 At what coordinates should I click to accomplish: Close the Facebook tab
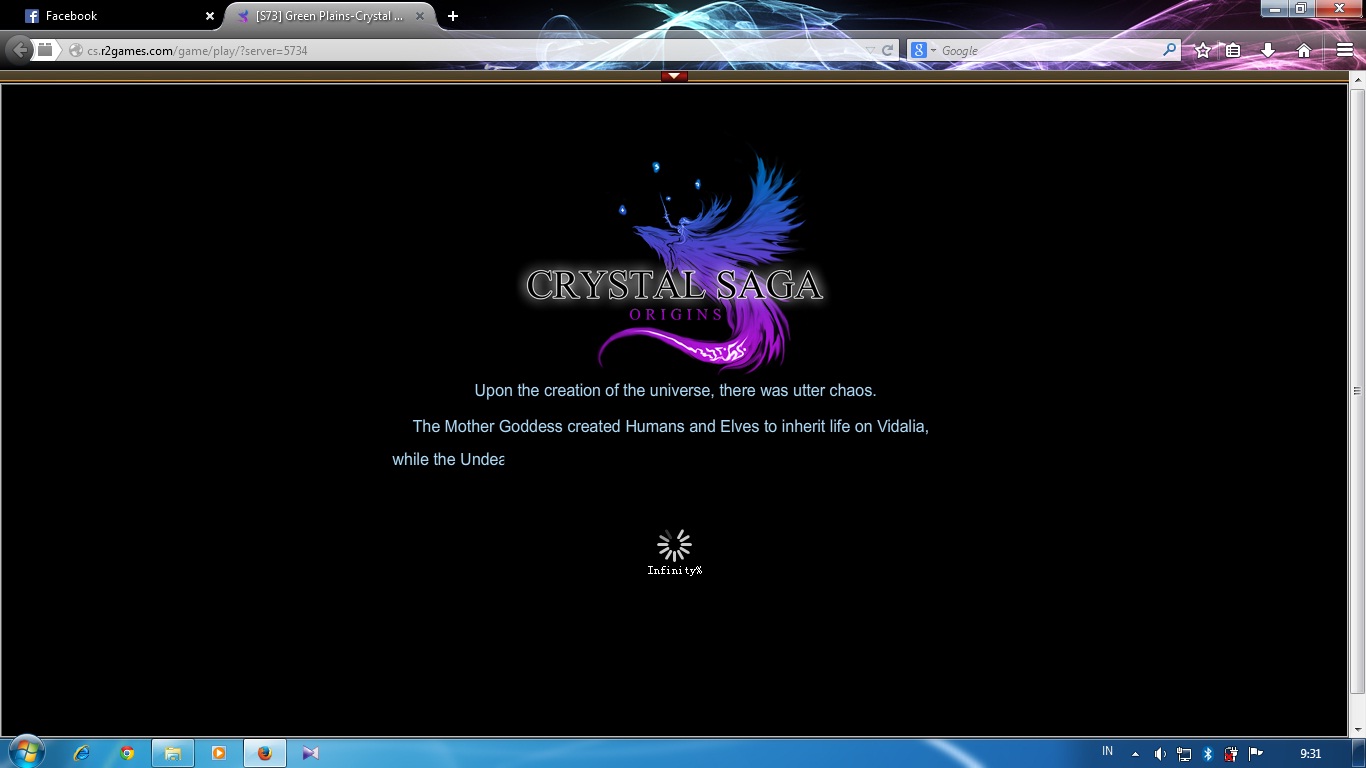click(209, 16)
